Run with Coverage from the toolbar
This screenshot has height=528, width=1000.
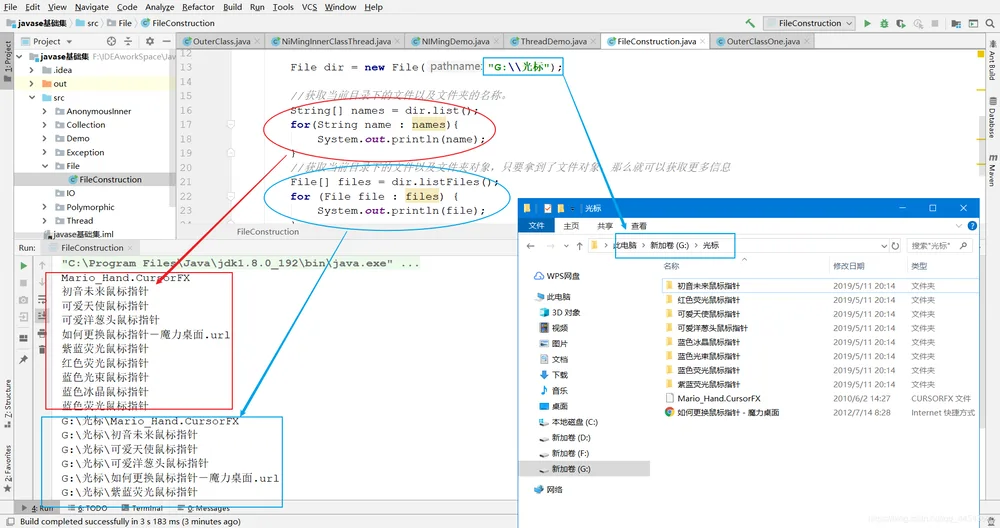(x=901, y=23)
